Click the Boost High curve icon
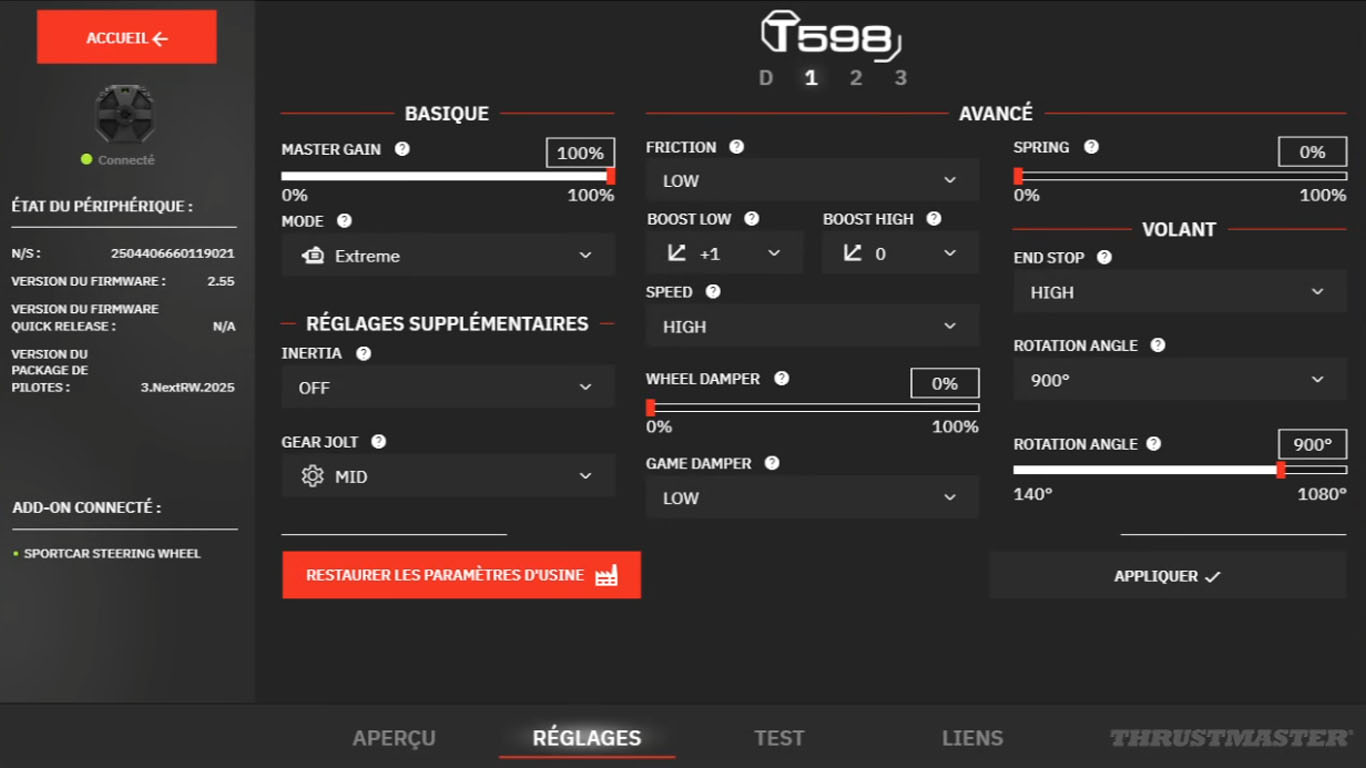This screenshot has height=768, width=1366. pos(852,253)
